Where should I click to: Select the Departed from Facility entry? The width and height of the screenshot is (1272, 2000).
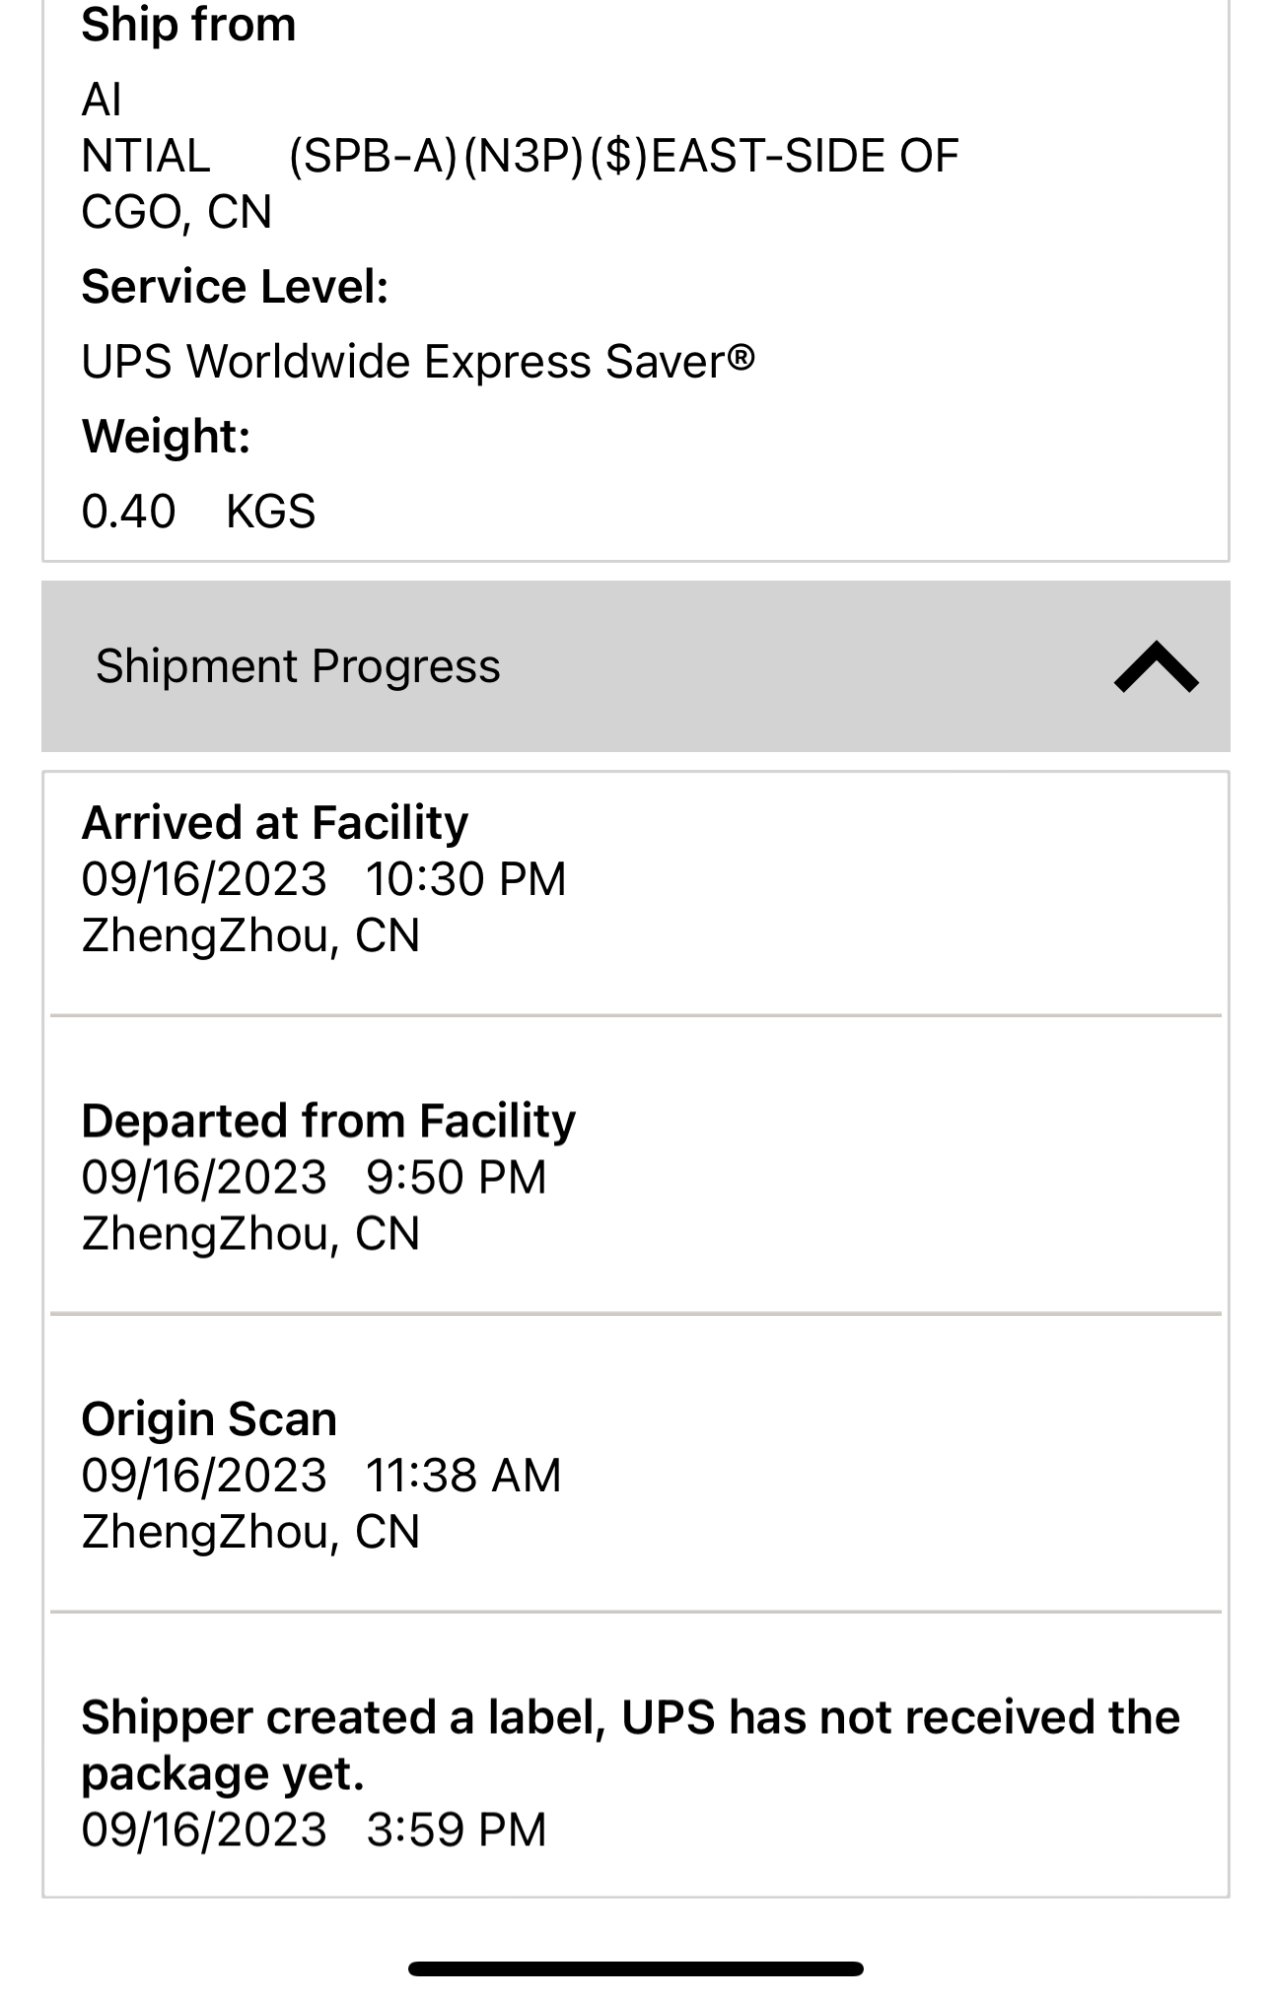point(328,1121)
